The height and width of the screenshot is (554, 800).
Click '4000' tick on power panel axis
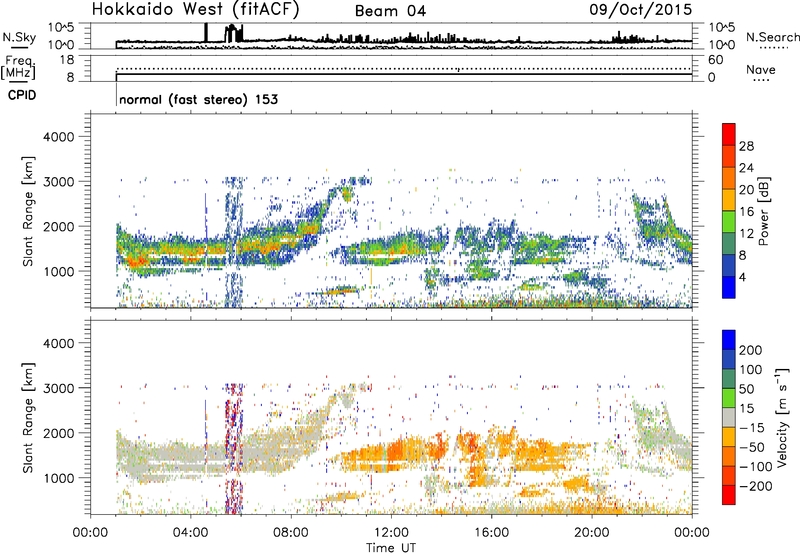59,137
